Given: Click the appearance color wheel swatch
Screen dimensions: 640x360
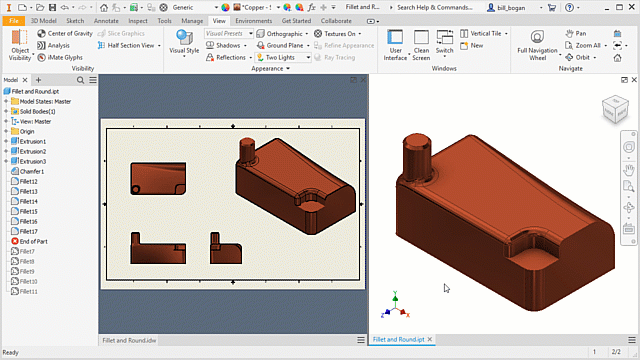Looking at the screenshot, I should [x=225, y=7].
